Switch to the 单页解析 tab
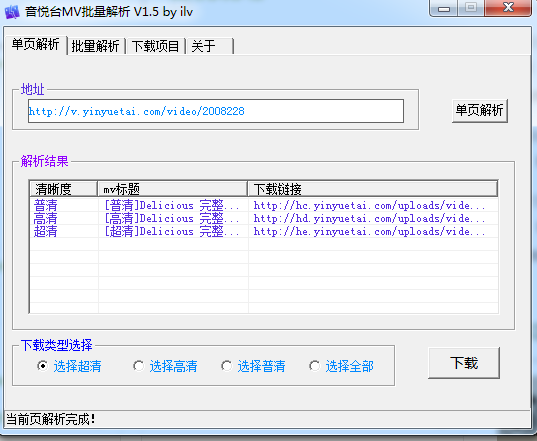Image resolution: width=537 pixels, height=441 pixels. tap(36, 45)
